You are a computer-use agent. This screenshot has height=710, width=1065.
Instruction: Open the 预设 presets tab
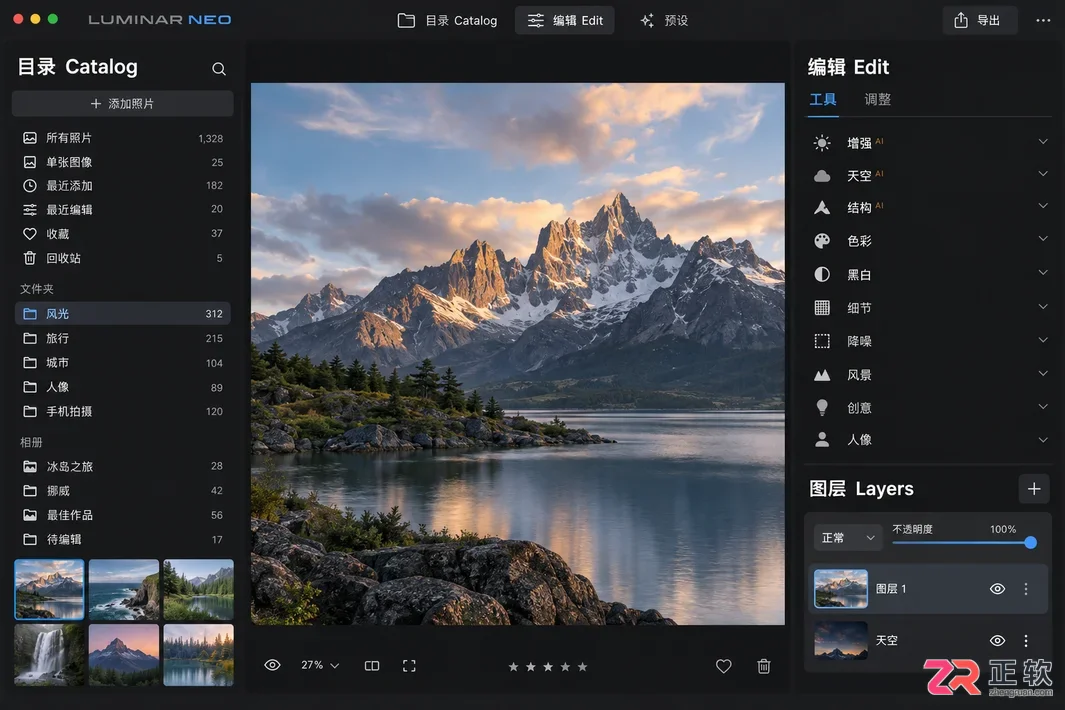click(664, 20)
